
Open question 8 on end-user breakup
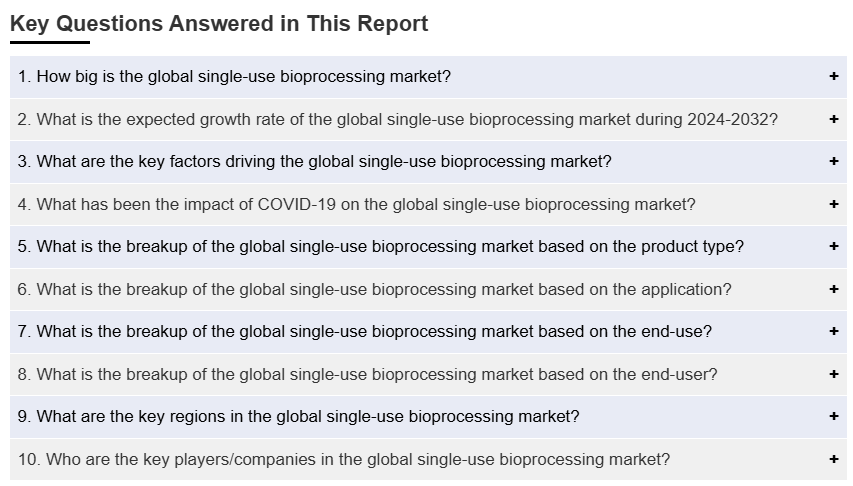[428, 374]
